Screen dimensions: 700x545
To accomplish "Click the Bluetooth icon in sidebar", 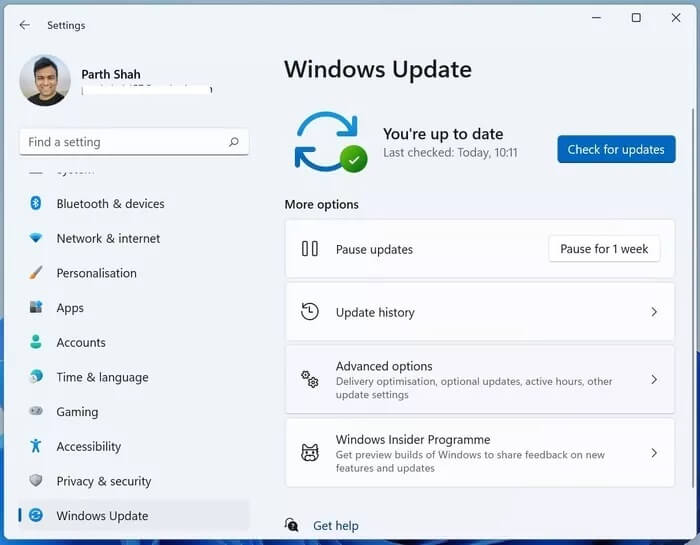I will click(36, 203).
